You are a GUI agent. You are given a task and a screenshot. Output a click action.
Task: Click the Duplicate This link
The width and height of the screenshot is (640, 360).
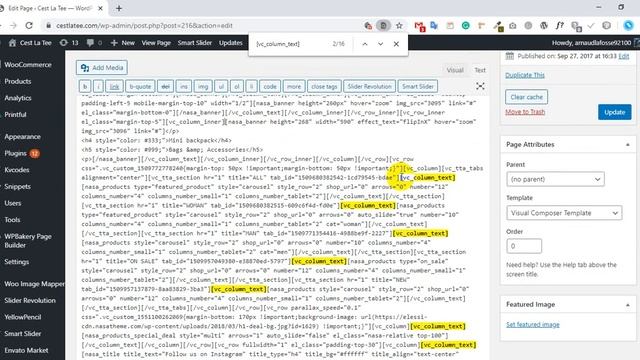pos(525,75)
